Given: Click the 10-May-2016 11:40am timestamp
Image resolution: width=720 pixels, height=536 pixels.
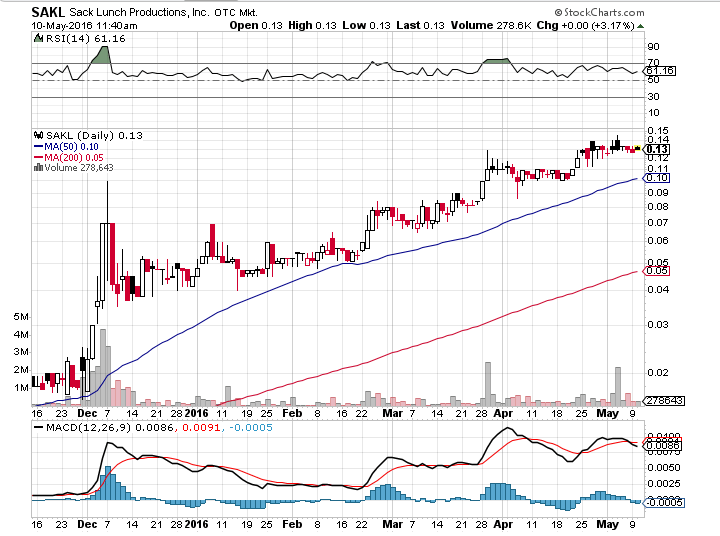Looking at the screenshot, I should (84, 26).
